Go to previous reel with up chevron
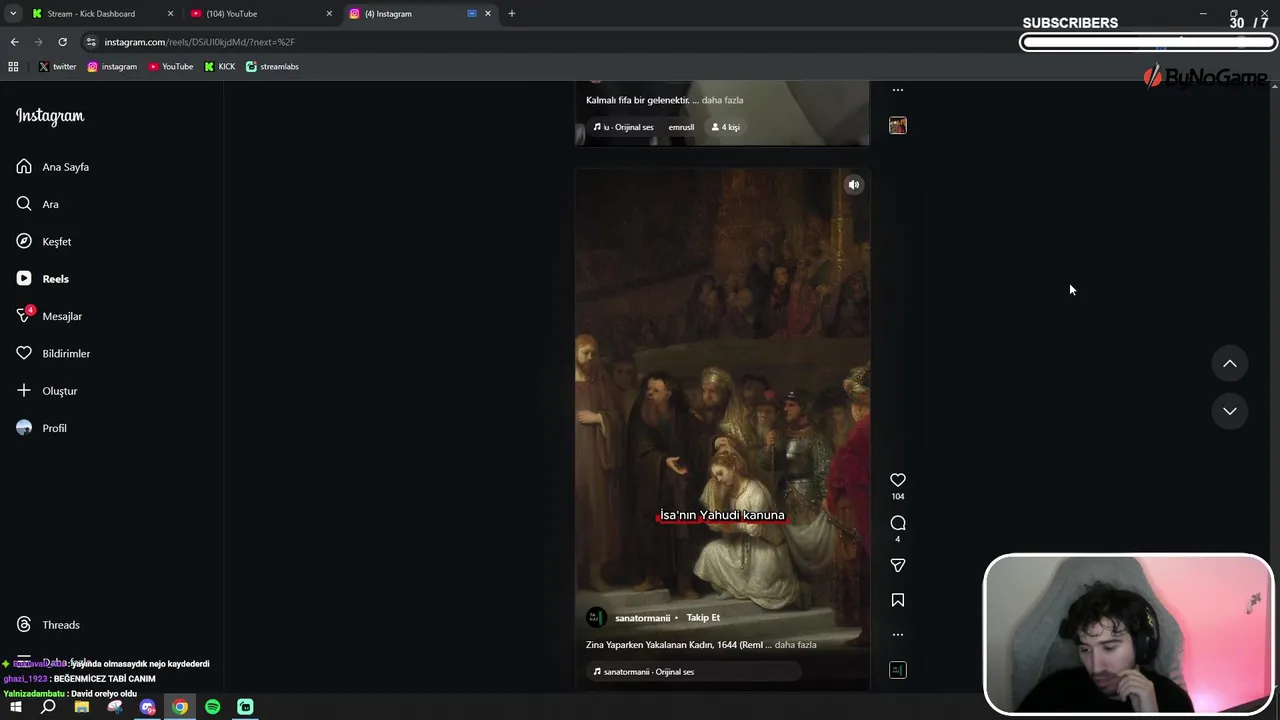The image size is (1280, 720). point(1230,364)
